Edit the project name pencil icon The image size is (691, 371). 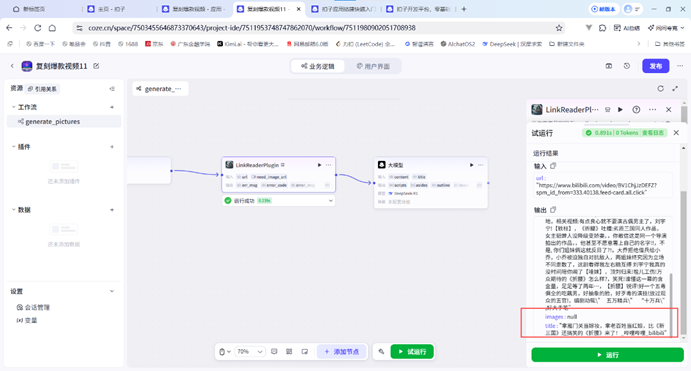[x=96, y=66]
